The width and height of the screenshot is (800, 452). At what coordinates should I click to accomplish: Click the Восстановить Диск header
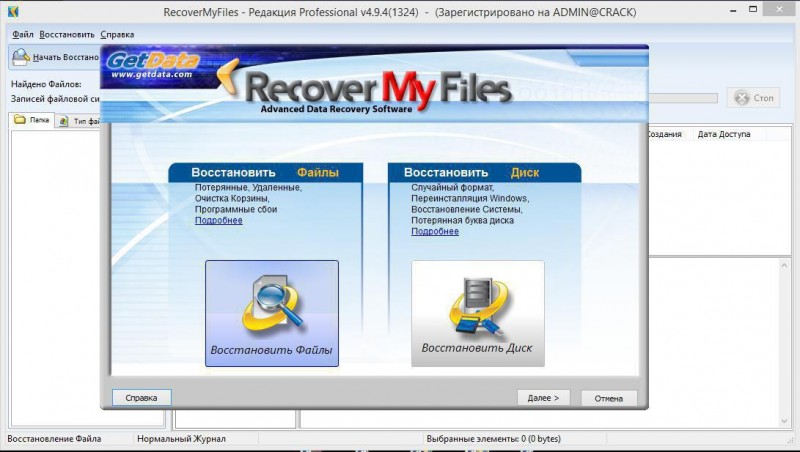[x=484, y=172]
